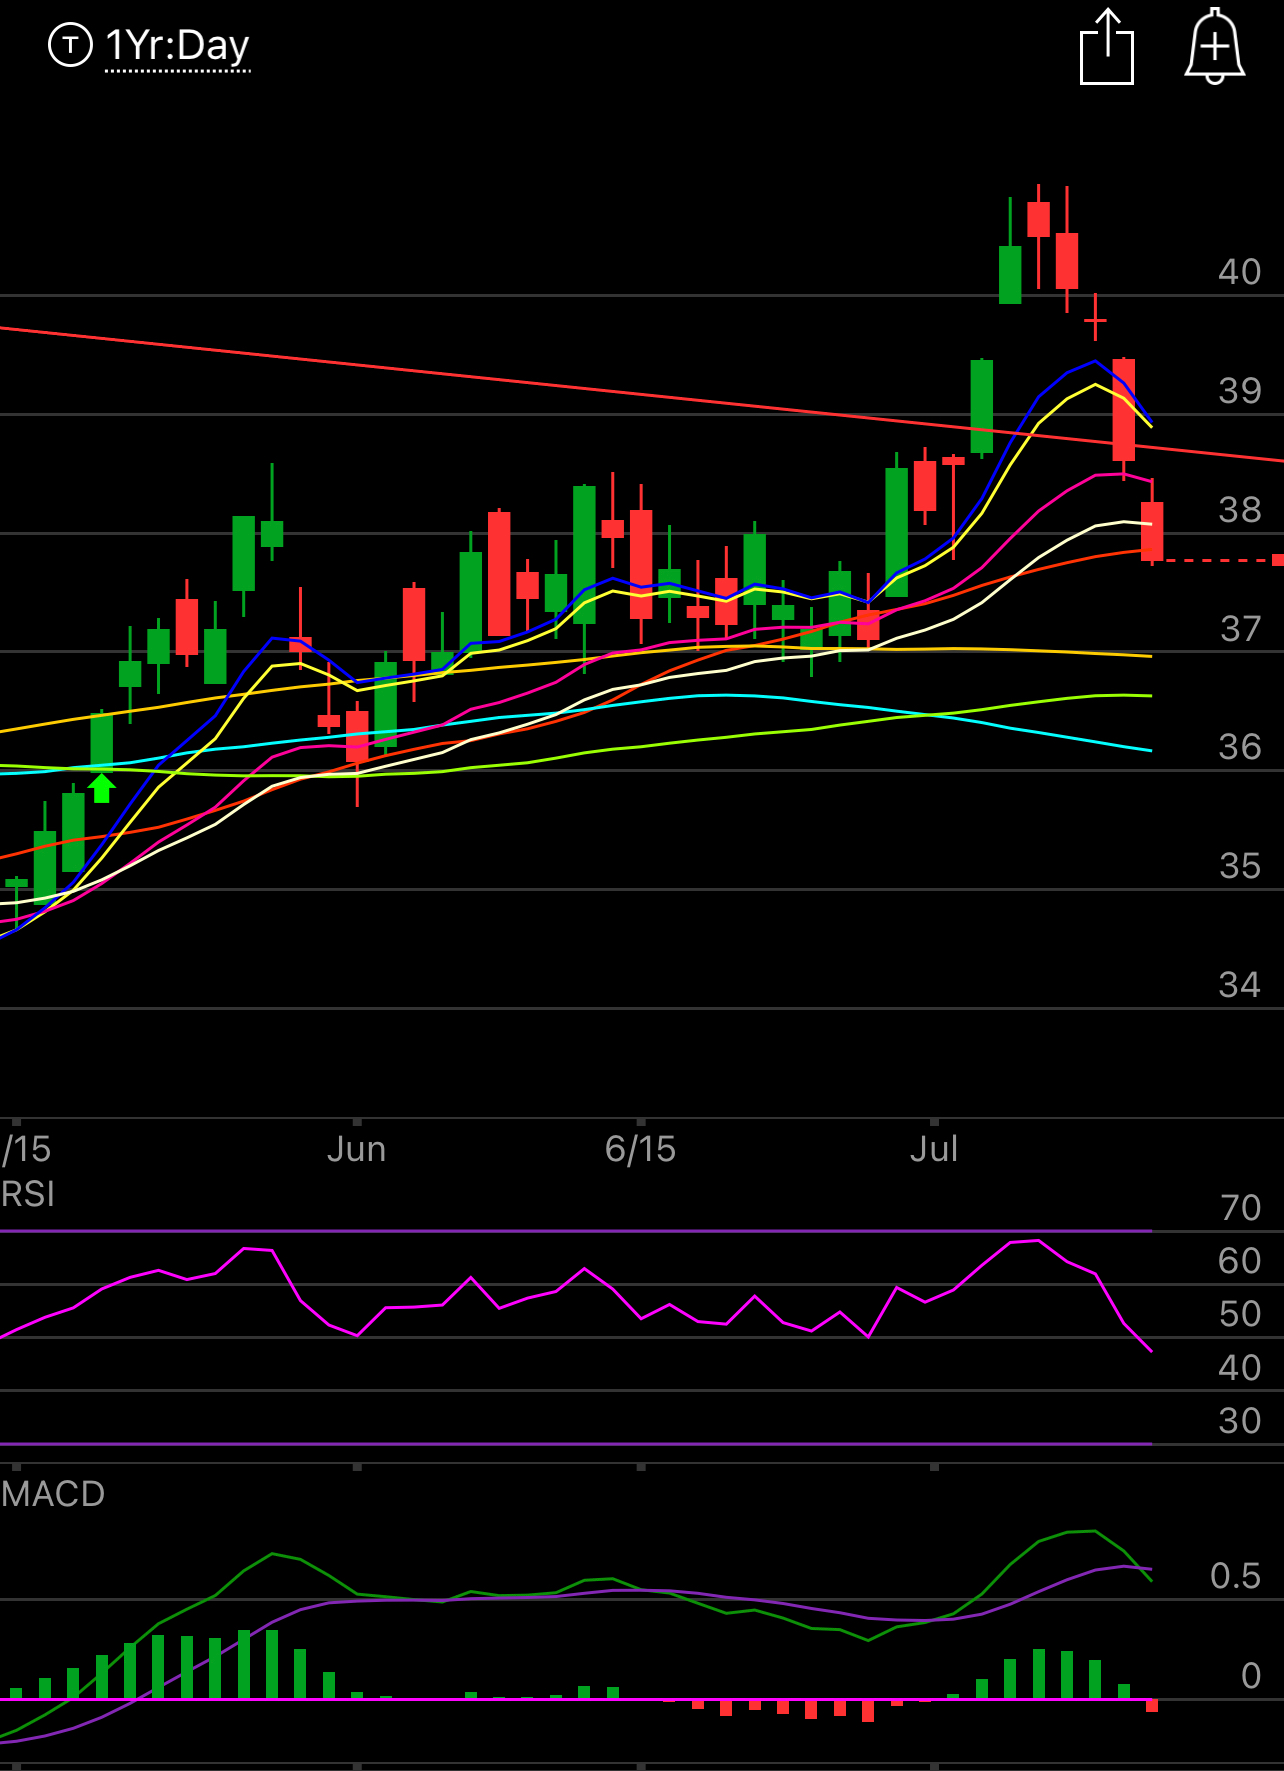The image size is (1284, 1771).
Task: Tap the 35 price axis label
Action: click(x=1240, y=866)
